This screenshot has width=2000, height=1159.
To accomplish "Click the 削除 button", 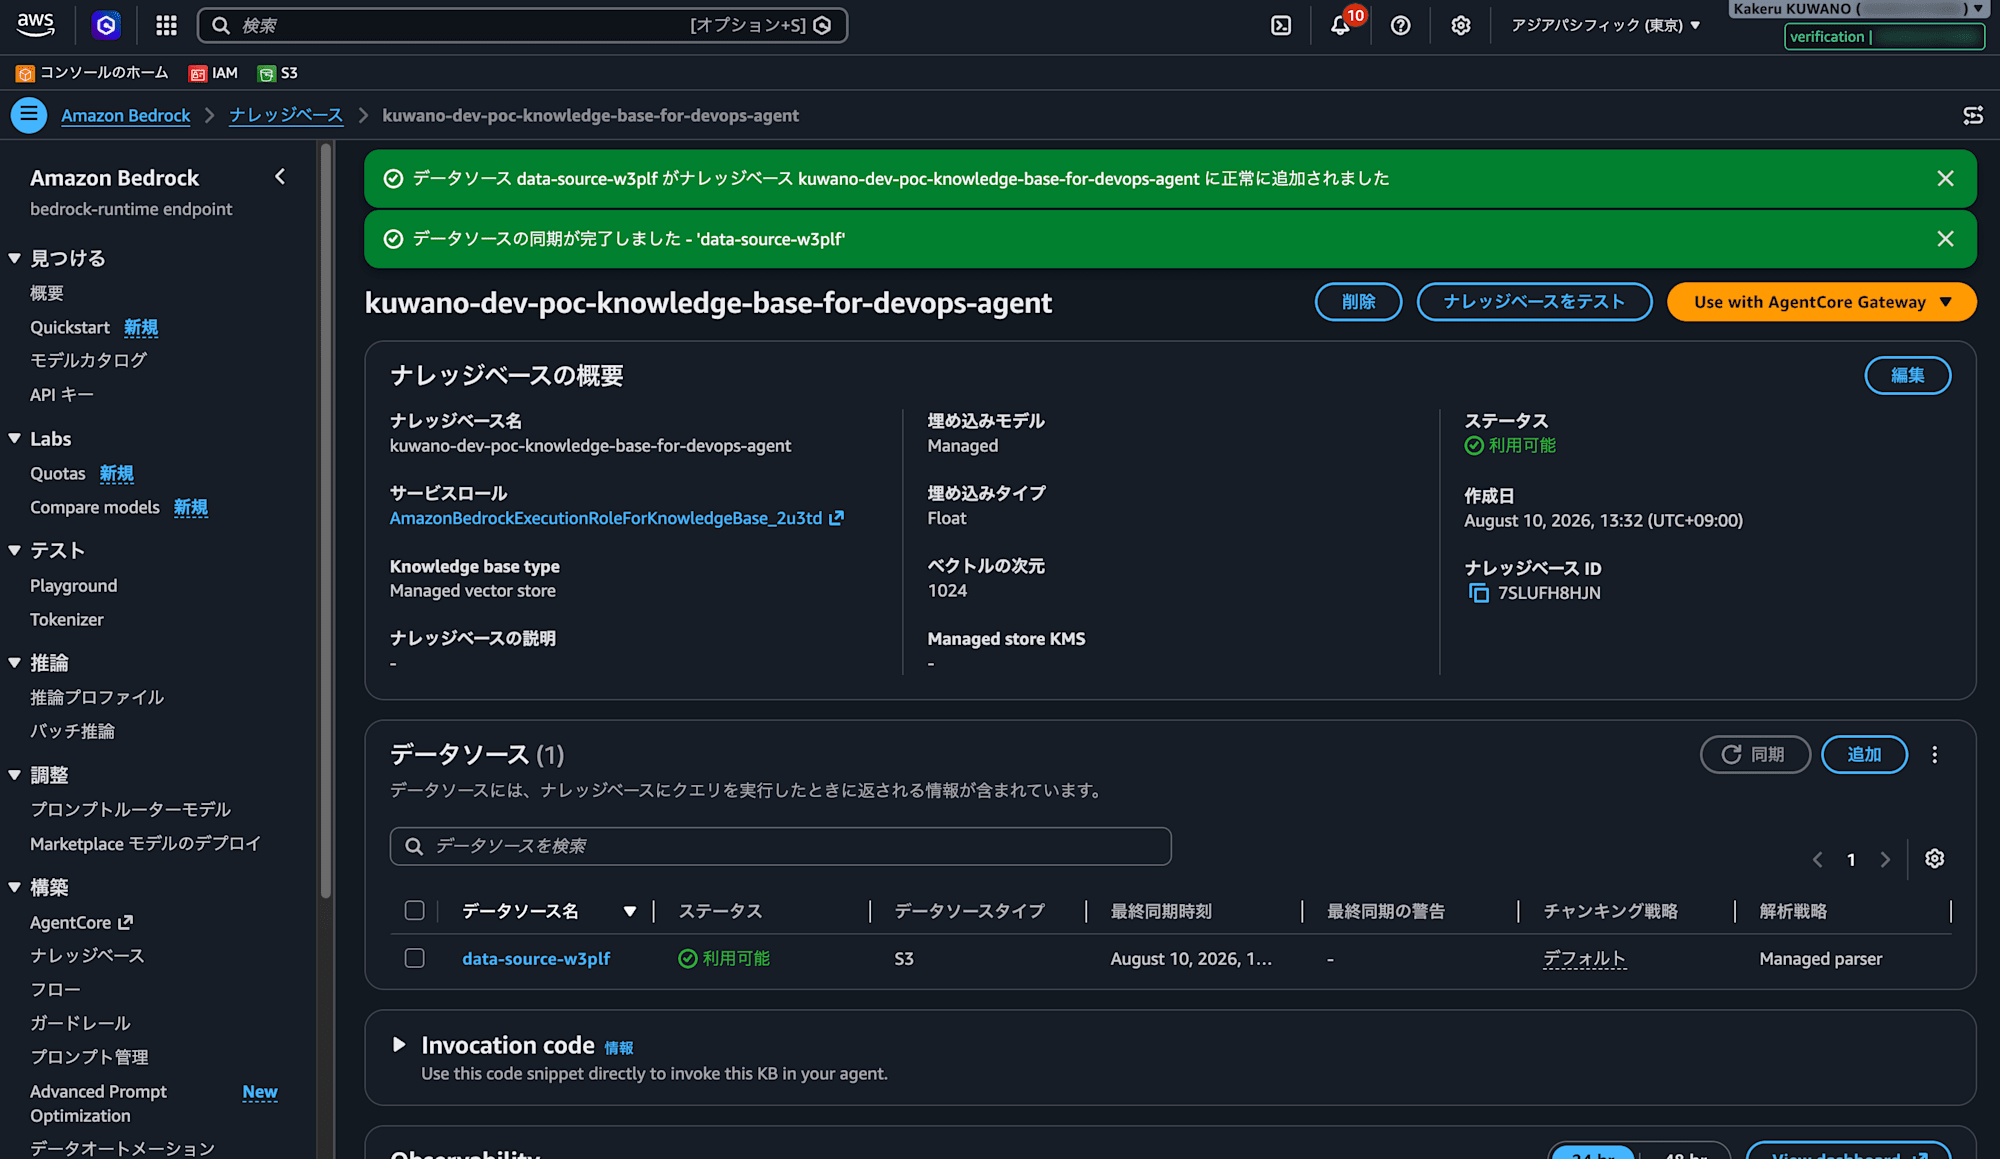I will click(x=1358, y=302).
